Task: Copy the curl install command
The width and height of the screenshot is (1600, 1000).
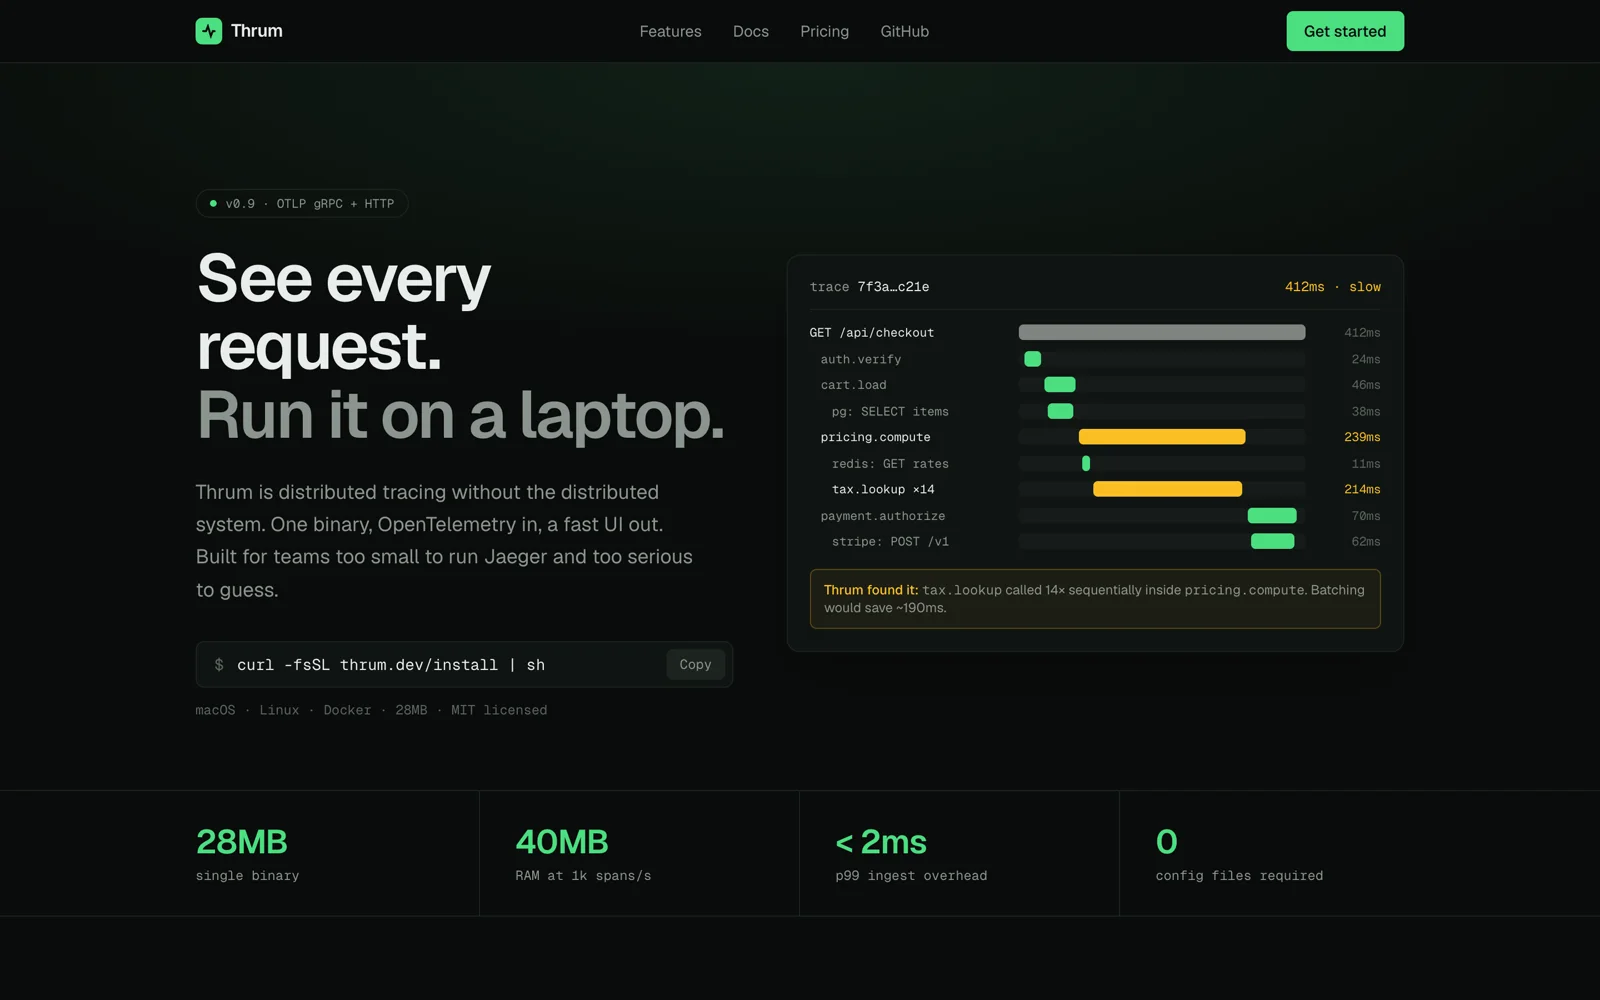Action: (695, 664)
